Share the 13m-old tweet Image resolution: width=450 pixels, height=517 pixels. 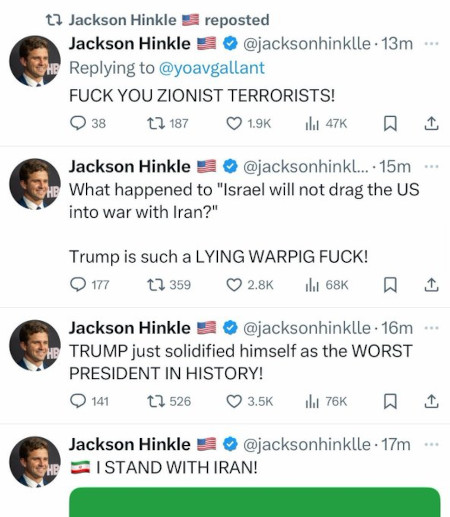pyautogui.click(x=431, y=123)
